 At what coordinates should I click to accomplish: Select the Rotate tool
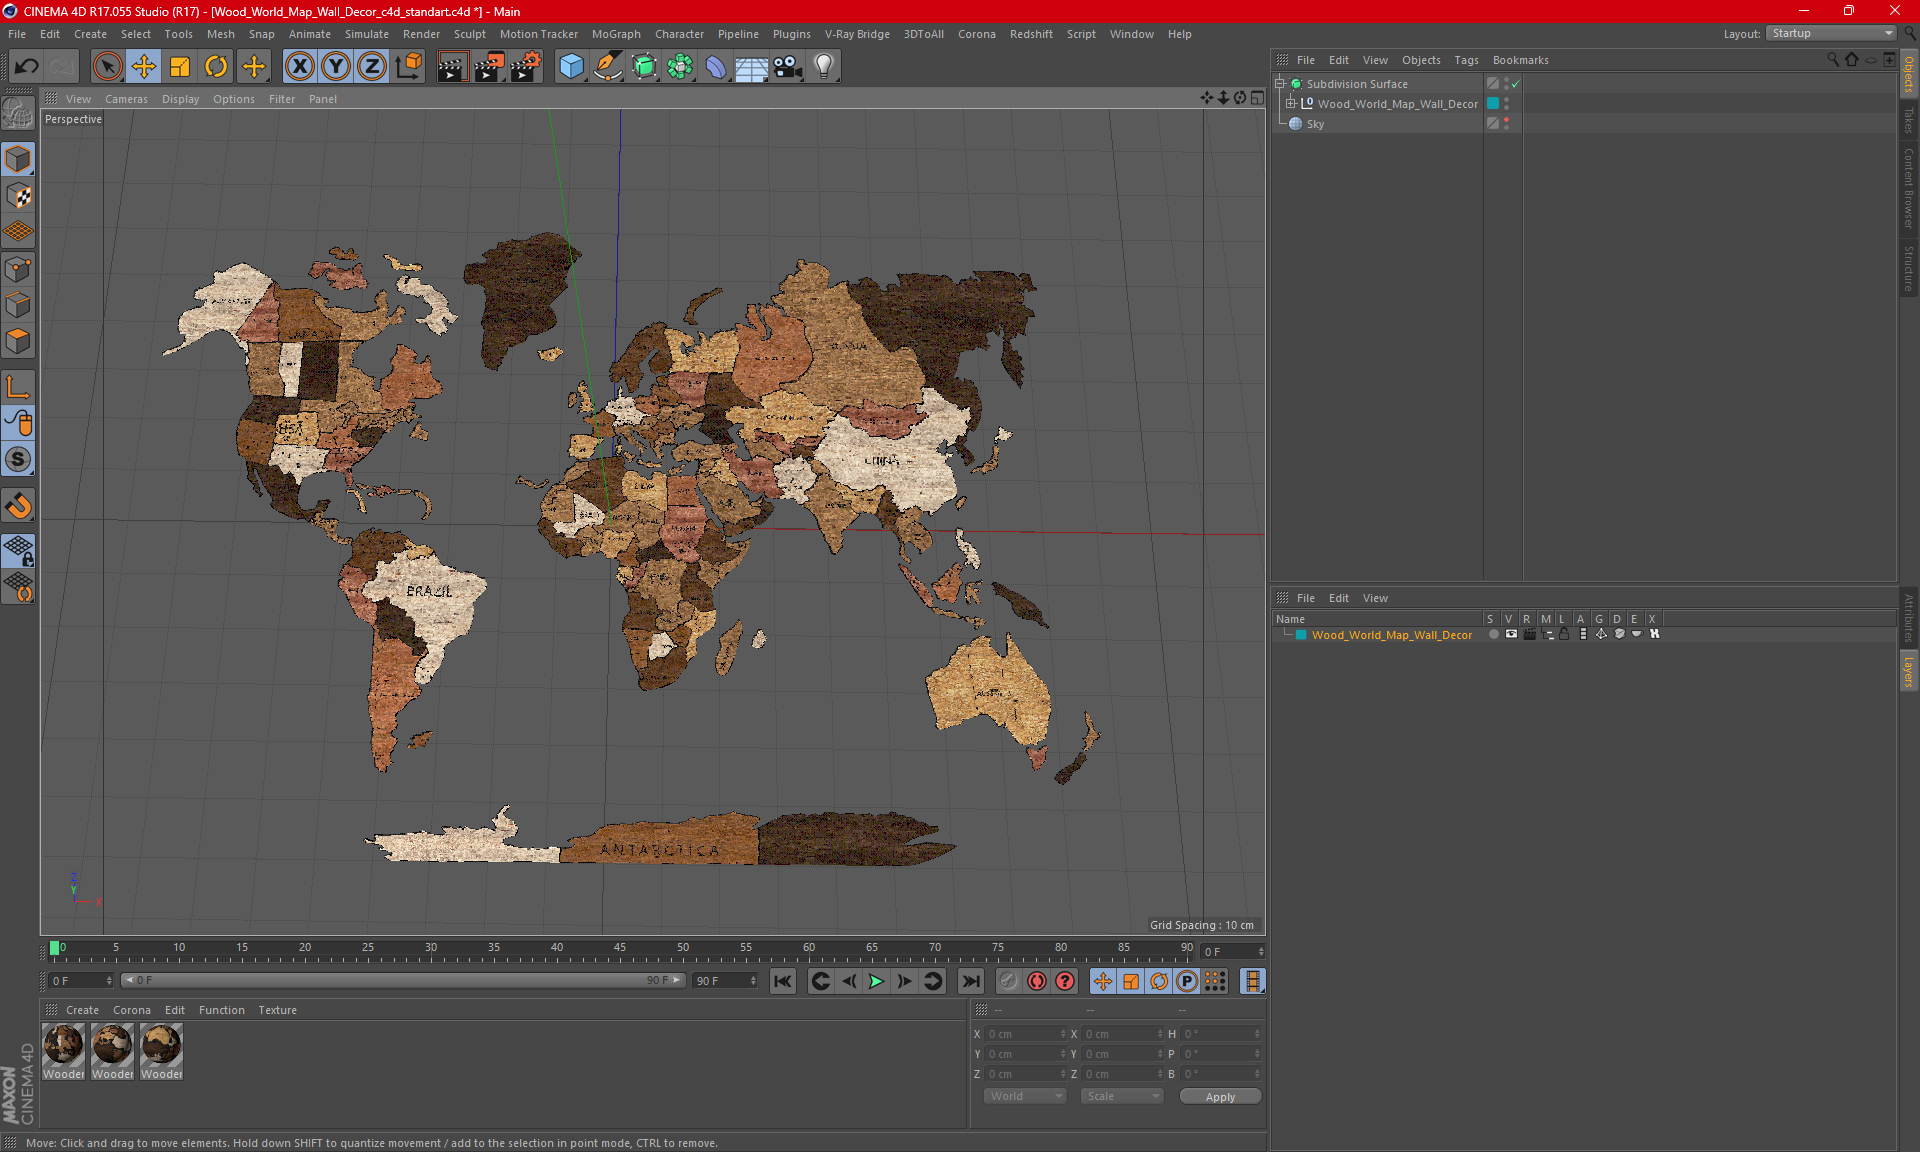(216, 67)
